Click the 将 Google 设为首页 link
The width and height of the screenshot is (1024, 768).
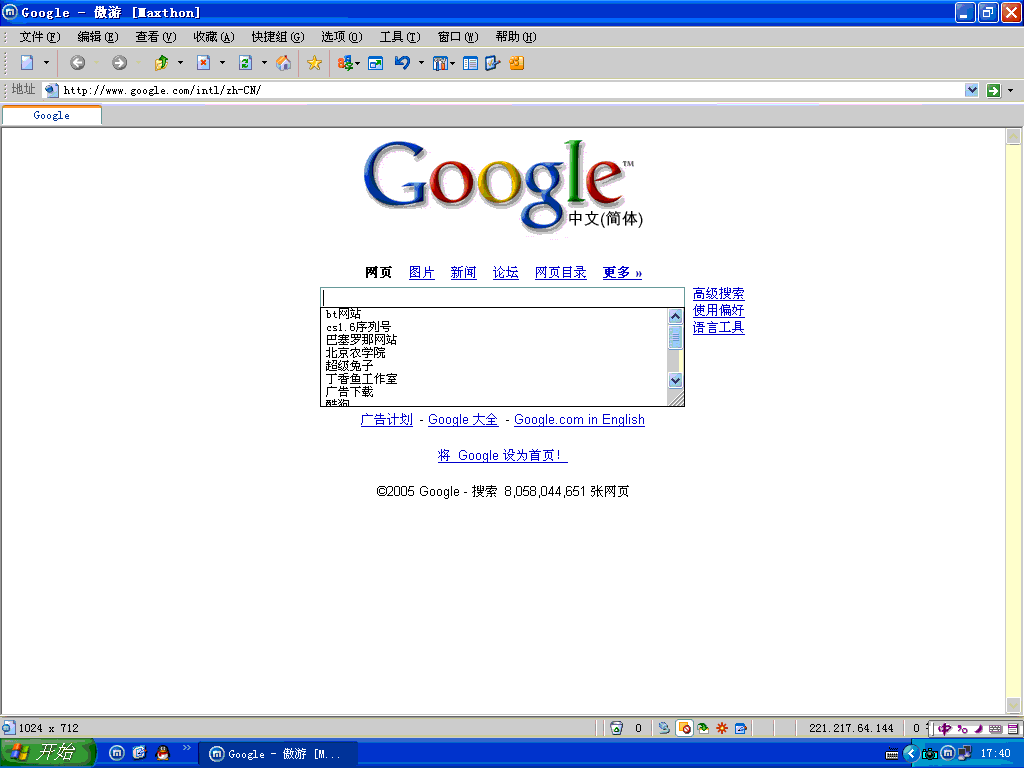502,455
